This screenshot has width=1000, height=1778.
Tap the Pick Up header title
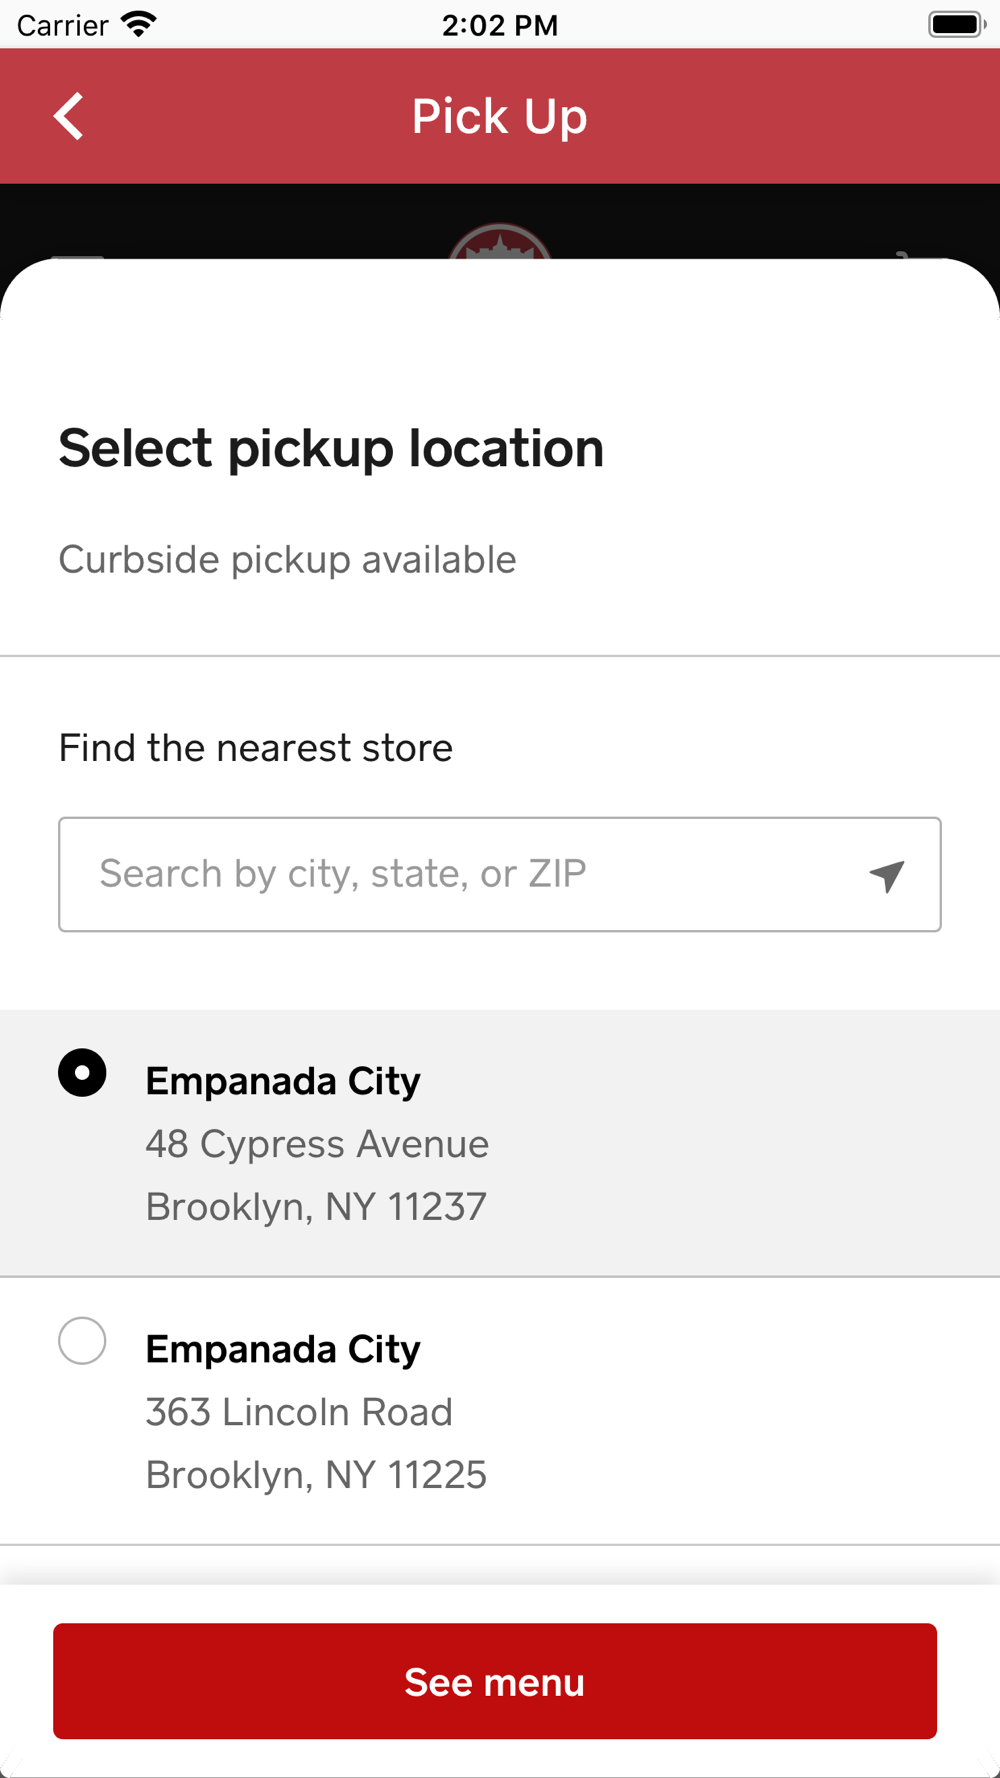(x=499, y=116)
